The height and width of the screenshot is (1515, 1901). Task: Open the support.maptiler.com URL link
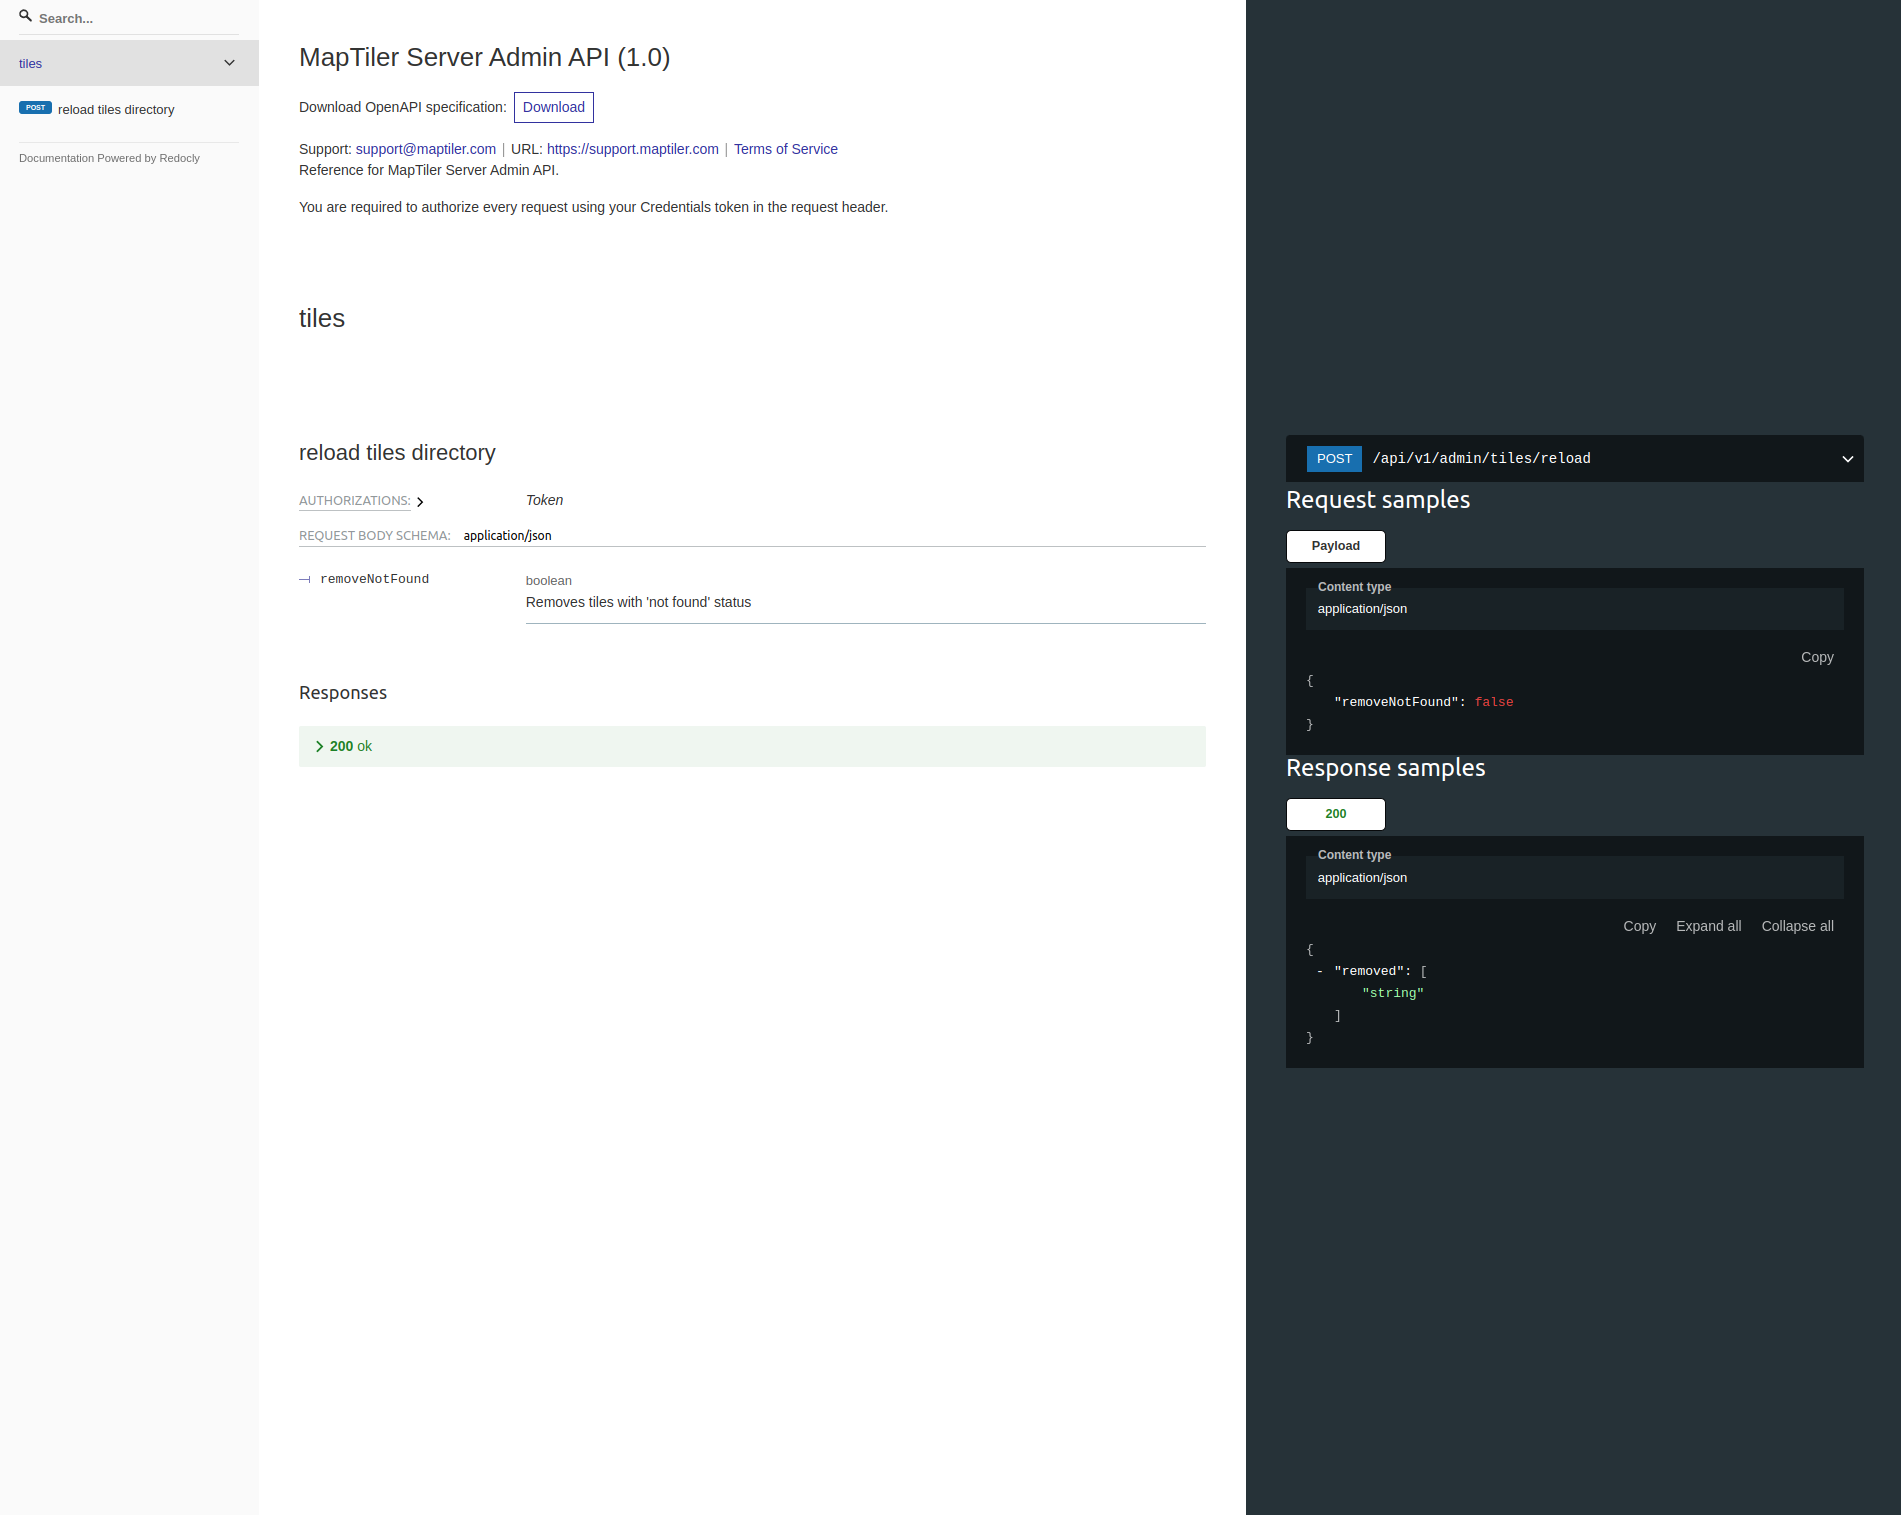(632, 149)
